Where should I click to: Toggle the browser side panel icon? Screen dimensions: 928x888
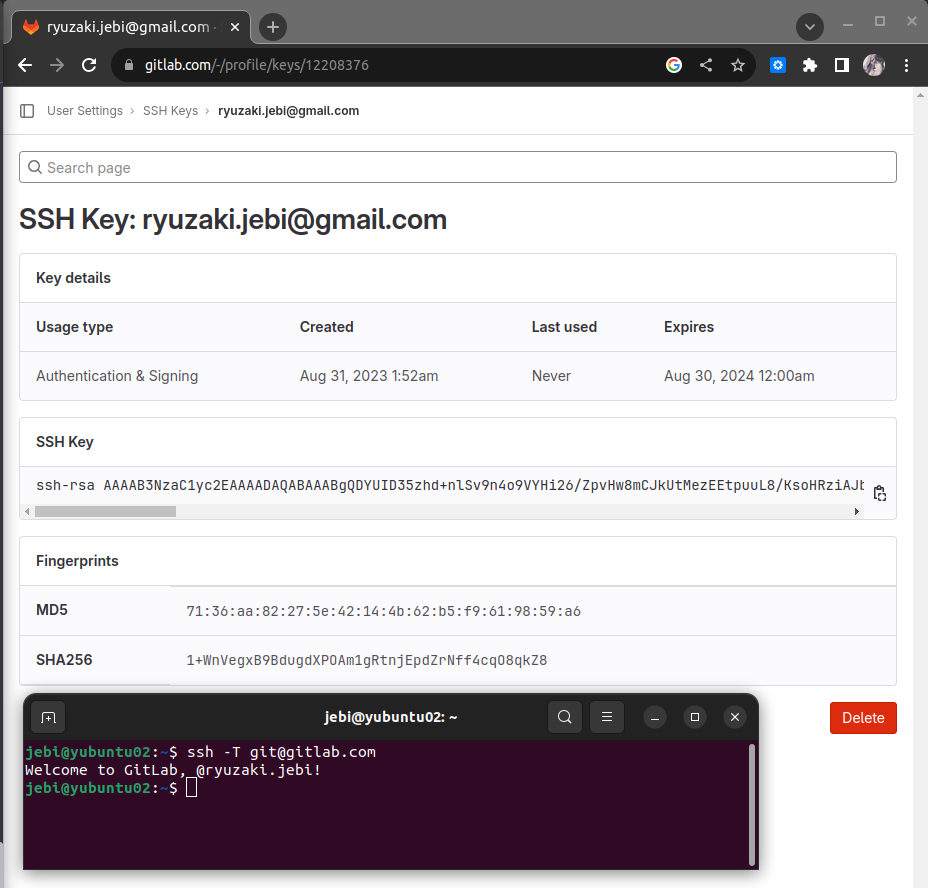click(x=842, y=65)
